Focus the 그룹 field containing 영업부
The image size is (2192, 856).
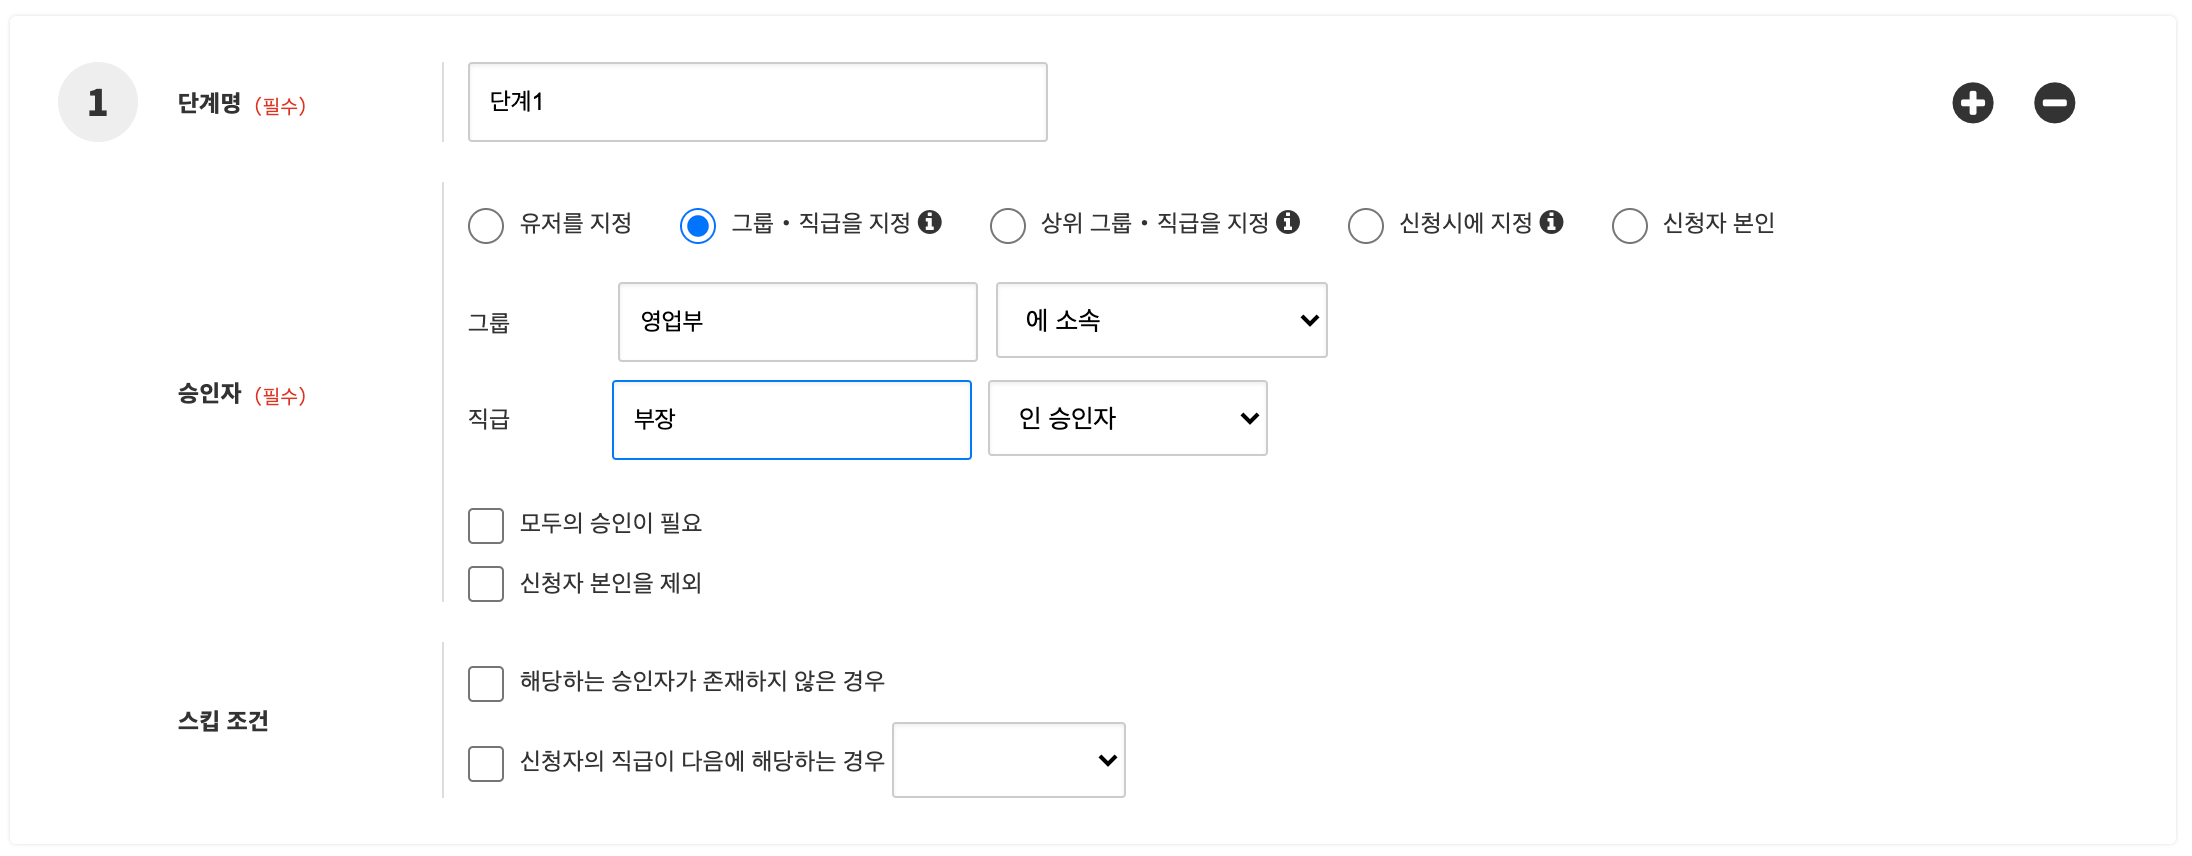797,321
